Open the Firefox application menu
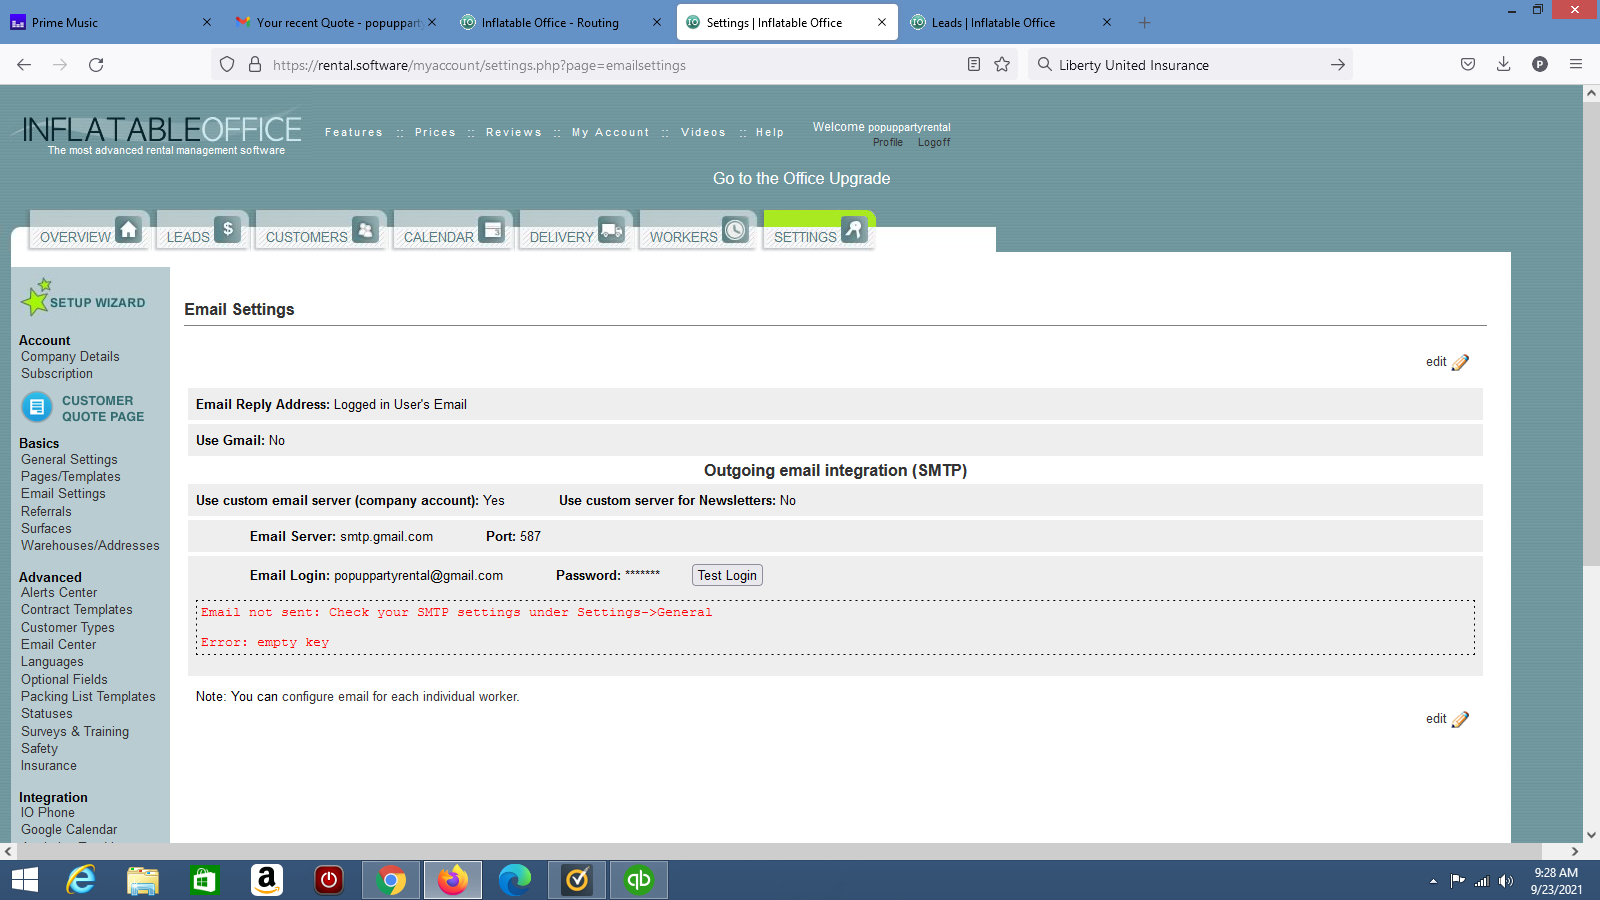The image size is (1600, 900). [x=1576, y=65]
